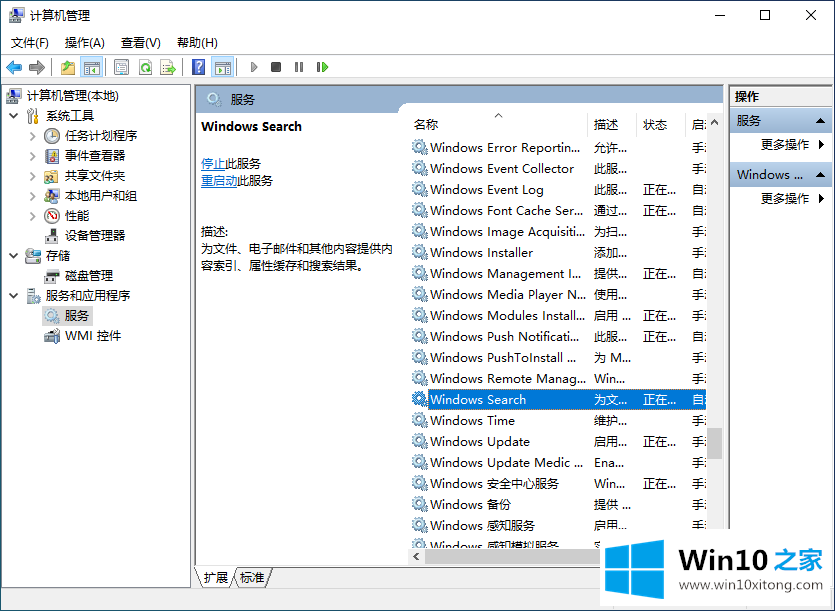The image size is (835, 611).
Task: Click the 停止 service link
Action: (x=212, y=163)
